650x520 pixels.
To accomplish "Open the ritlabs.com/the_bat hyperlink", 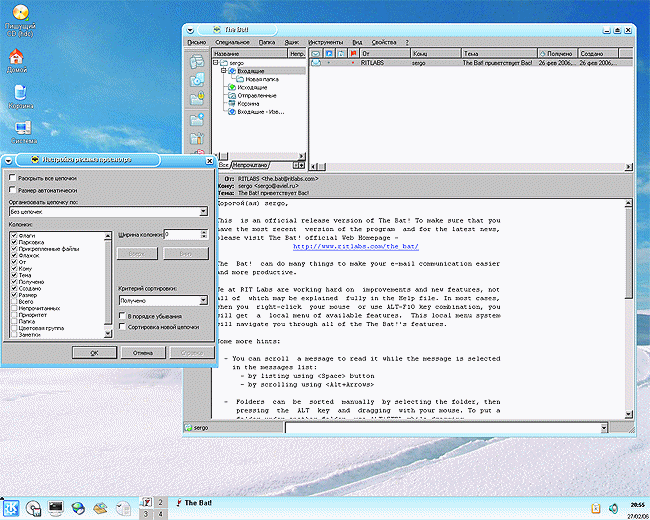I will click(x=356, y=246).
